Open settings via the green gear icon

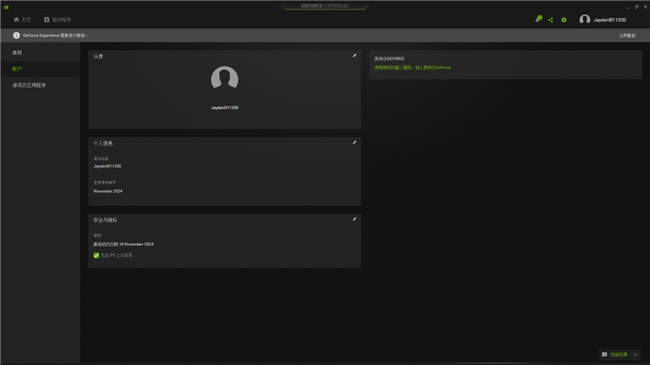tap(564, 19)
